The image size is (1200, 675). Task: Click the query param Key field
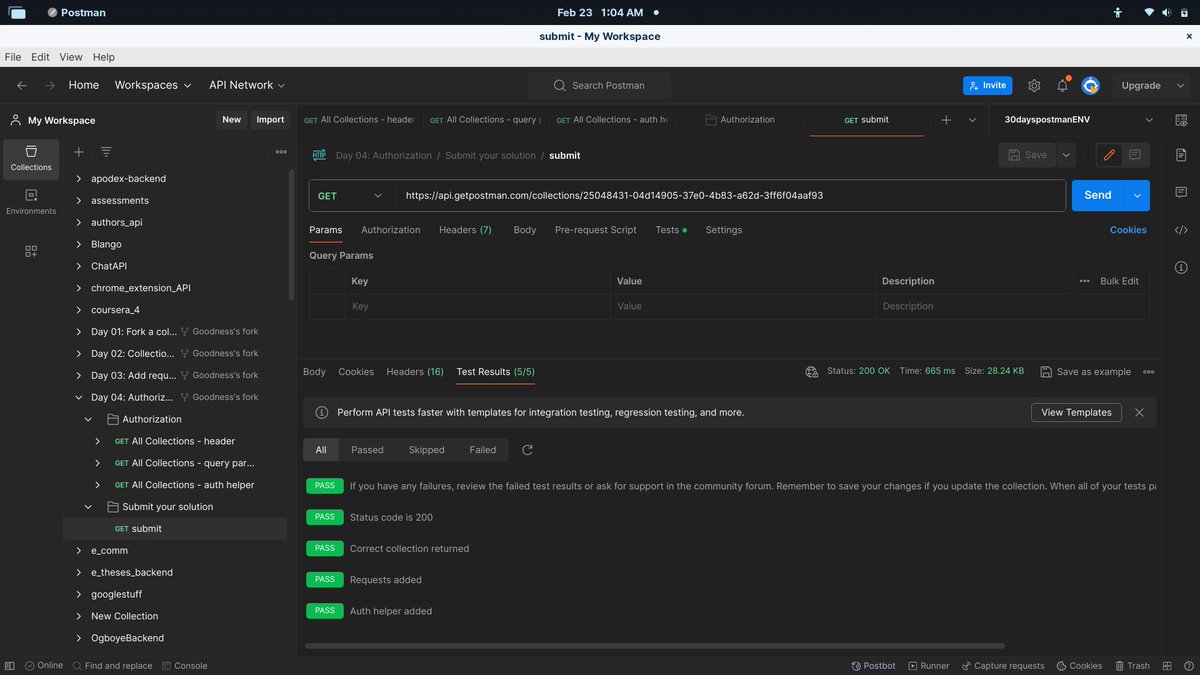point(477,306)
